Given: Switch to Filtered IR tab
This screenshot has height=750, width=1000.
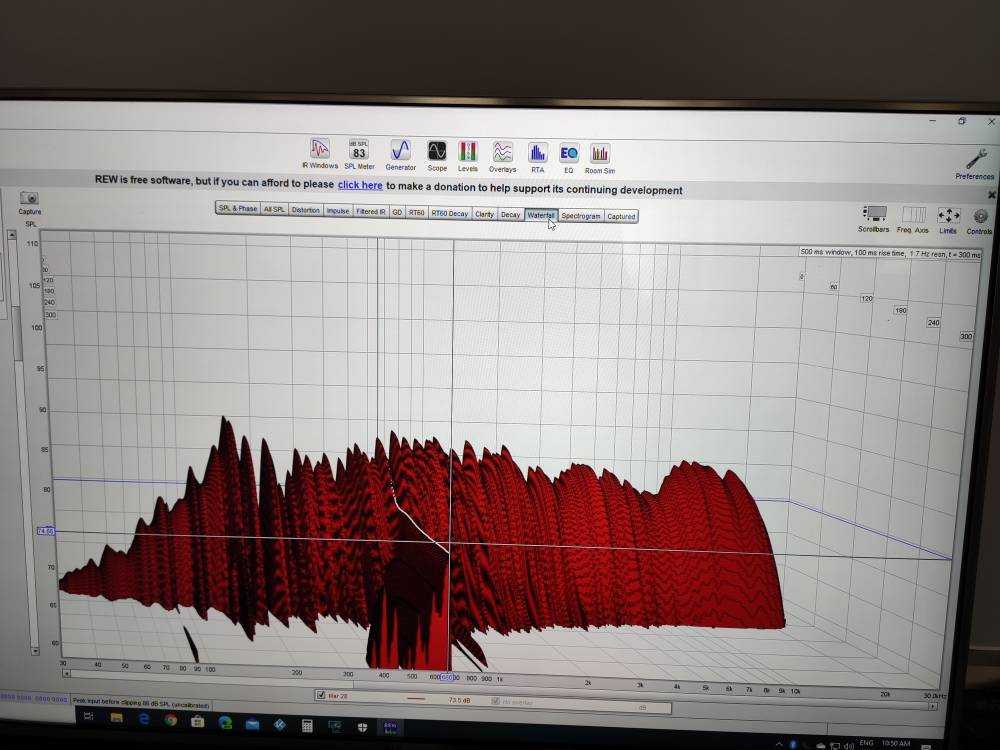Looking at the screenshot, I should point(371,211).
